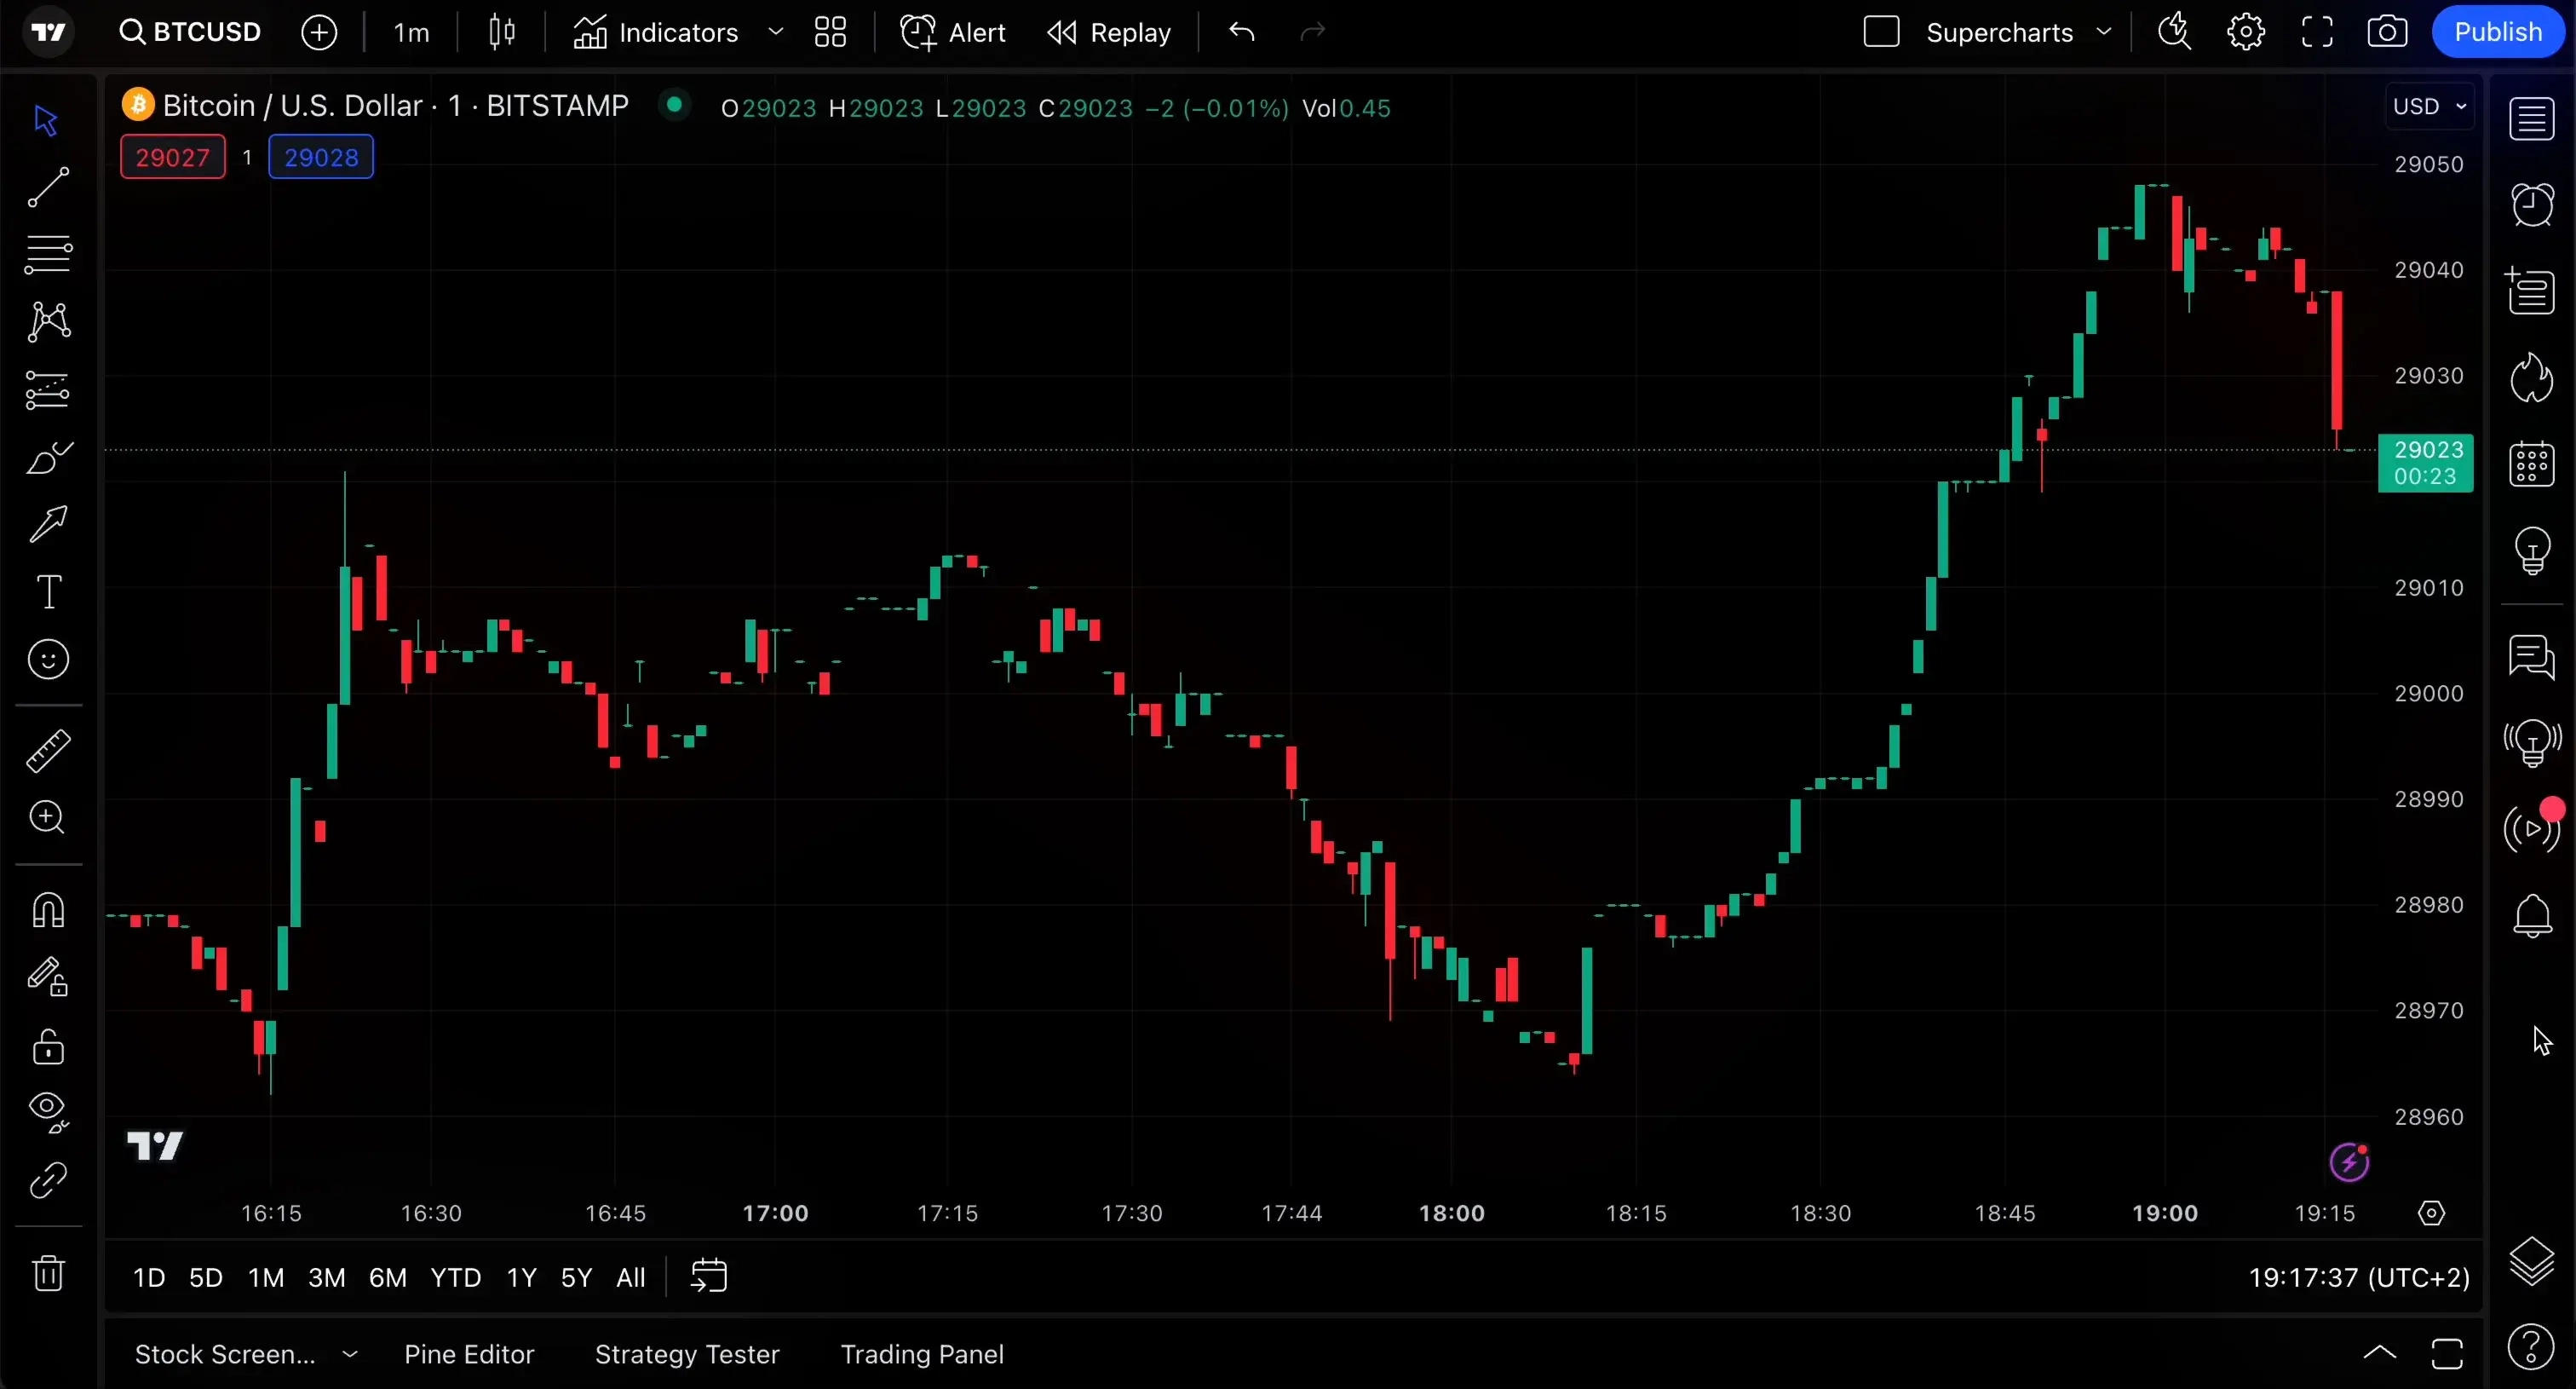Start Replay mode

[x=1110, y=32]
